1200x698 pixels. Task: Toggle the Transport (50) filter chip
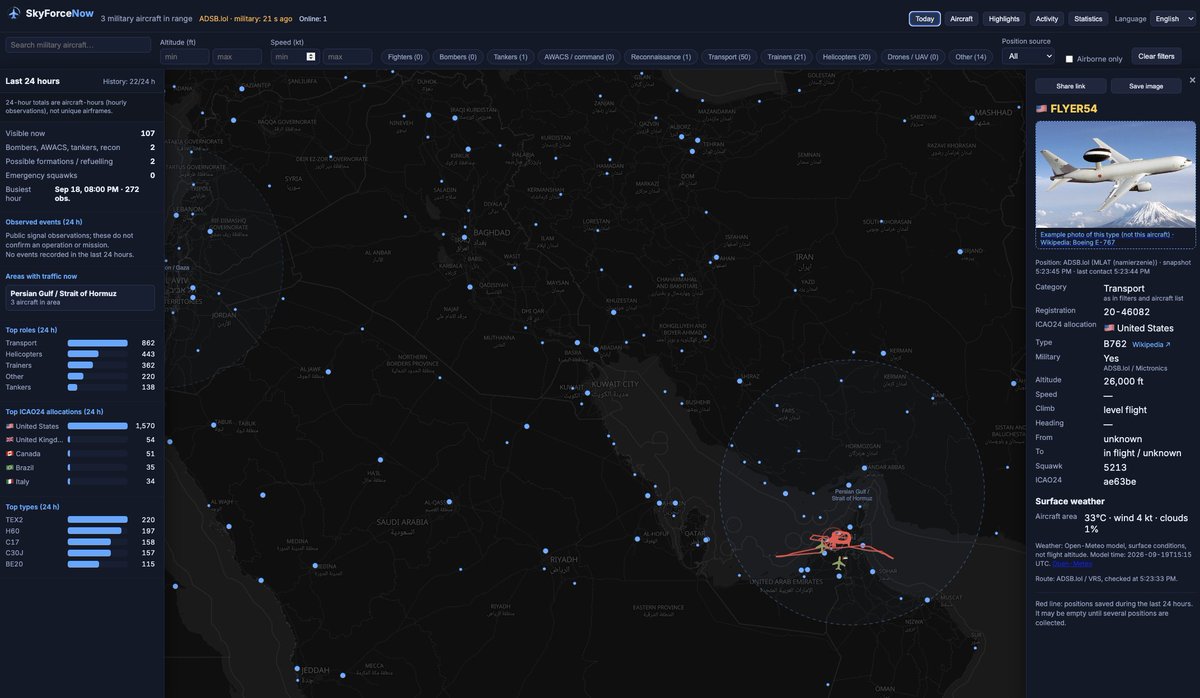click(729, 57)
